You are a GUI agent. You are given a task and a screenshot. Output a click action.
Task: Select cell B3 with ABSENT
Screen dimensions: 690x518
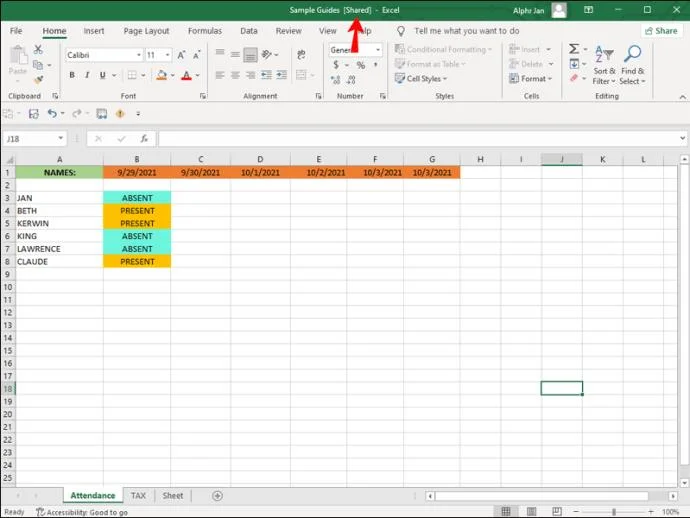coord(137,198)
